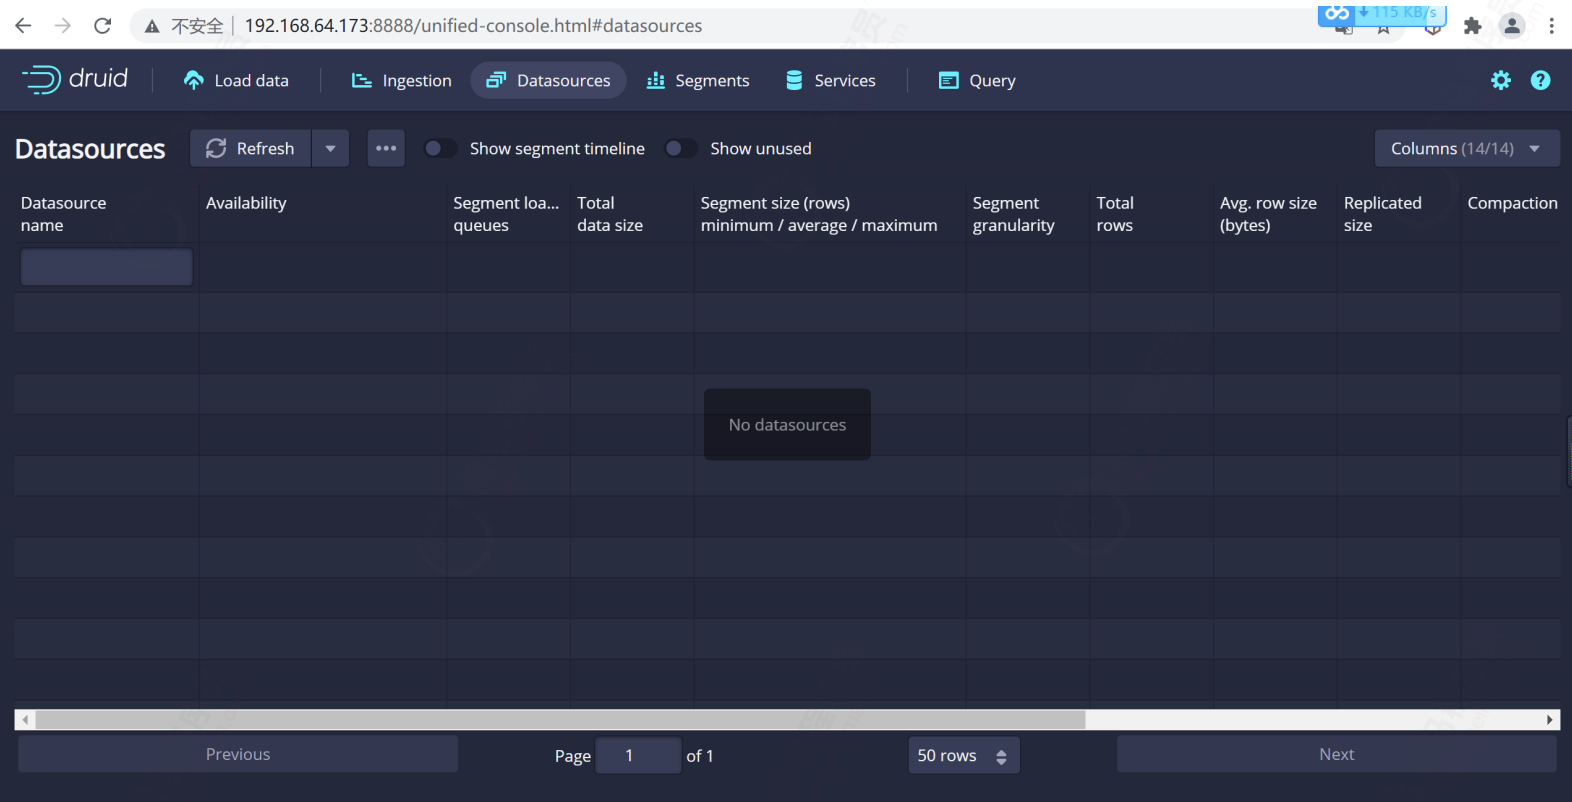The height and width of the screenshot is (802, 1572).
Task: Sort by Datasource name column header
Action: click(106, 214)
